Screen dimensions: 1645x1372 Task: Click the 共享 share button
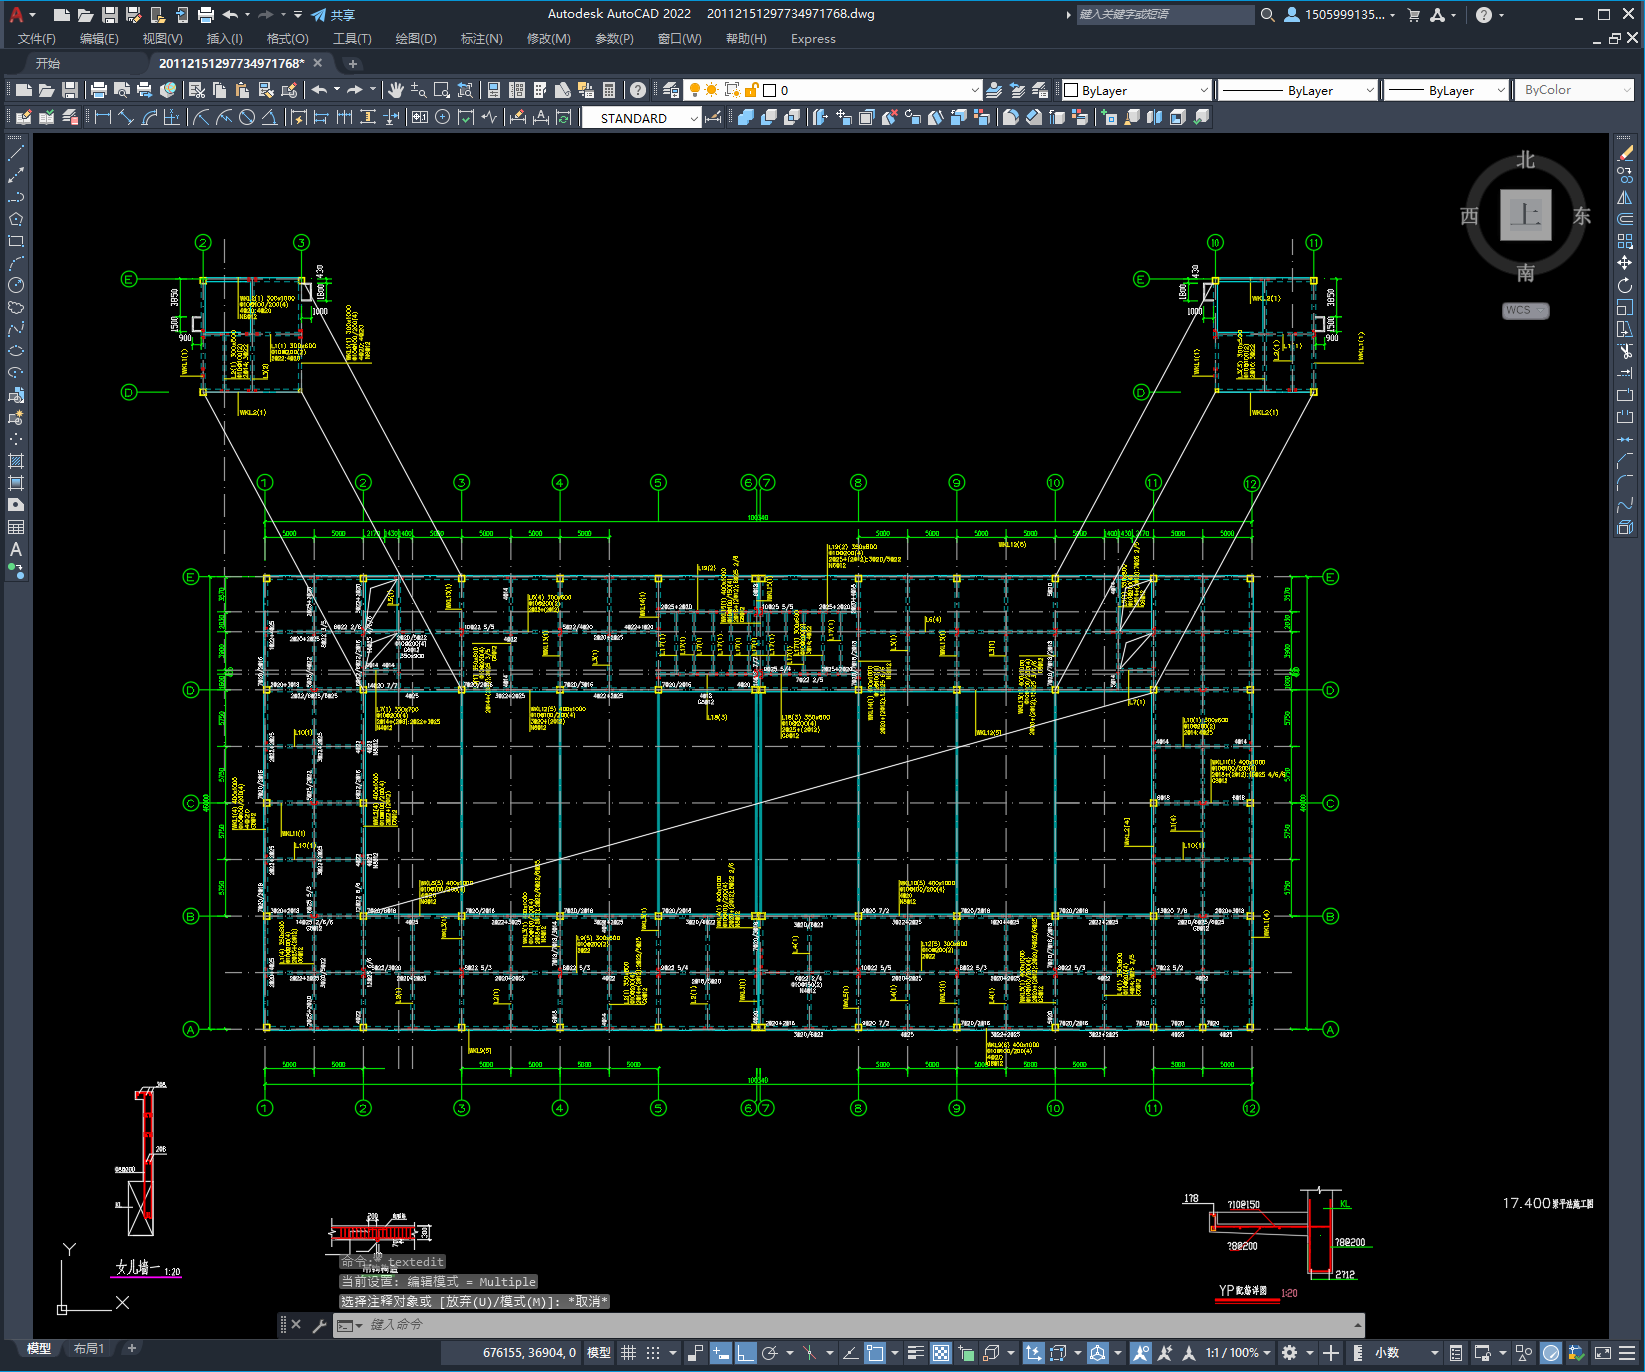[333, 14]
